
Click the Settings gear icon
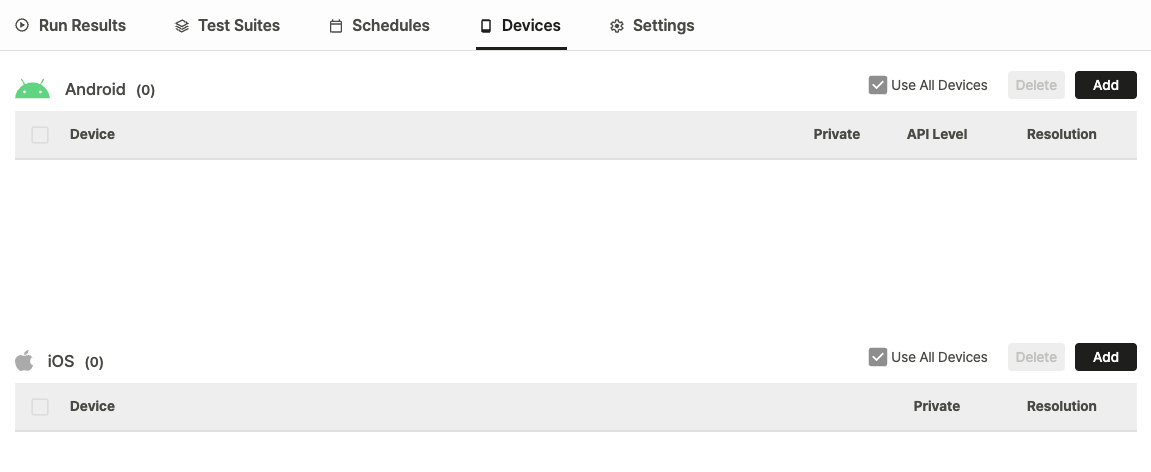[x=617, y=26]
